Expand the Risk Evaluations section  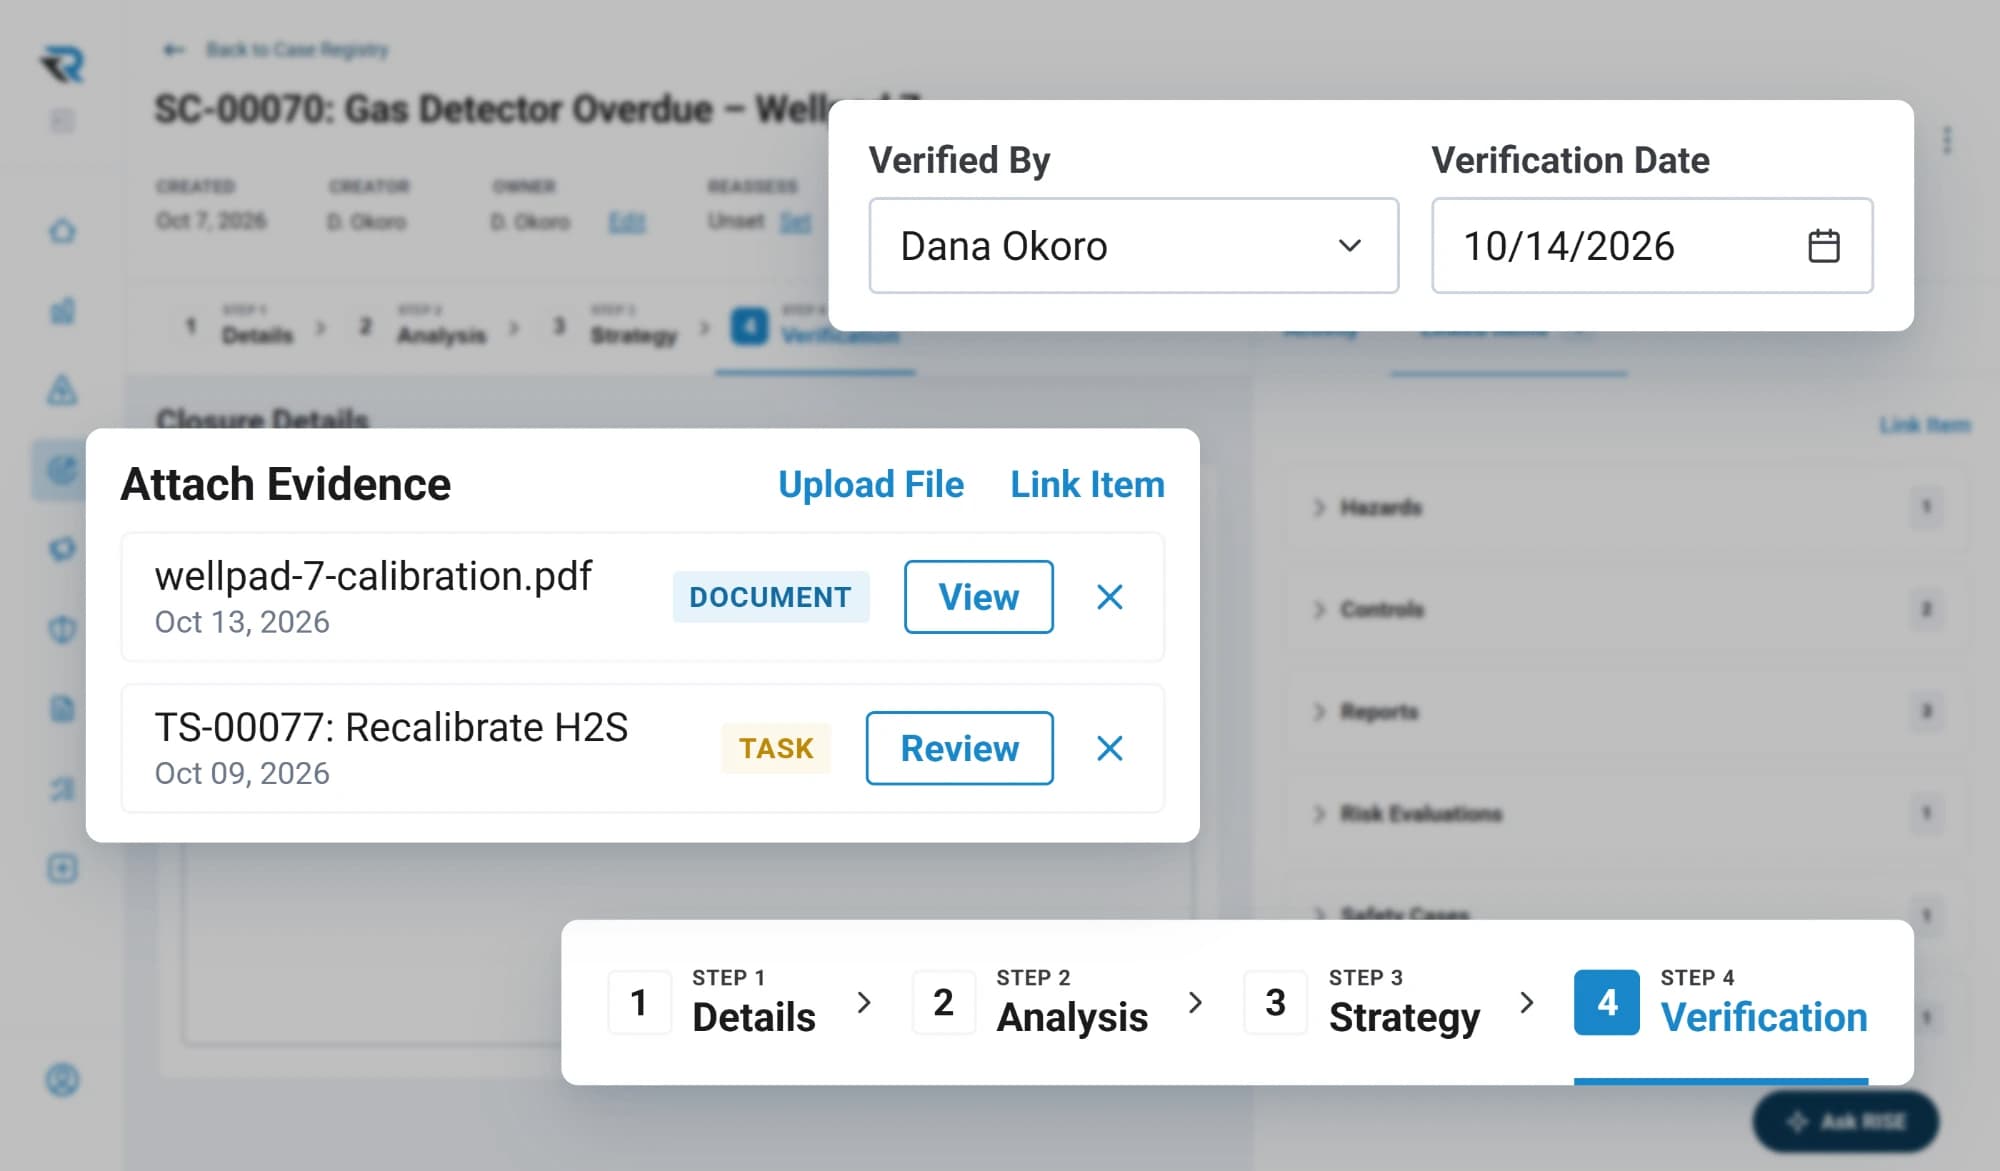(x=1625, y=813)
